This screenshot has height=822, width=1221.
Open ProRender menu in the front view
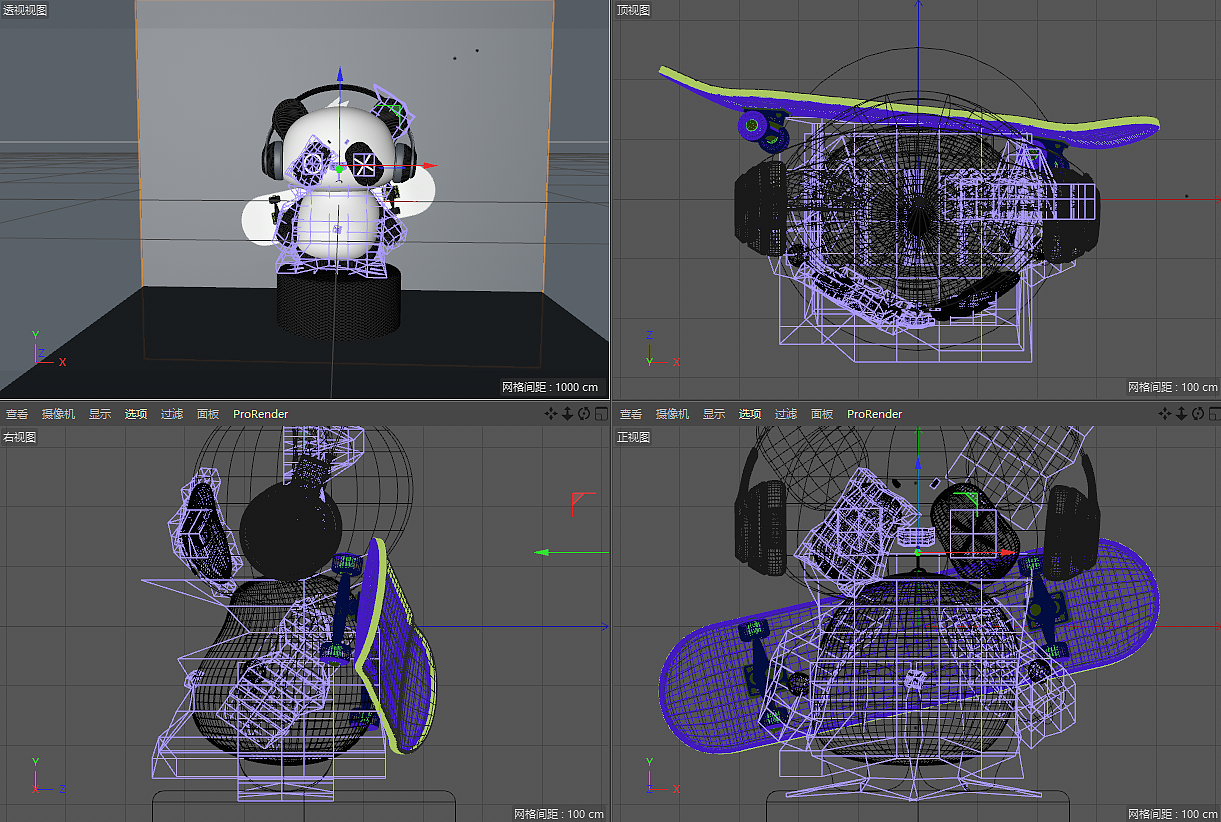pos(875,414)
